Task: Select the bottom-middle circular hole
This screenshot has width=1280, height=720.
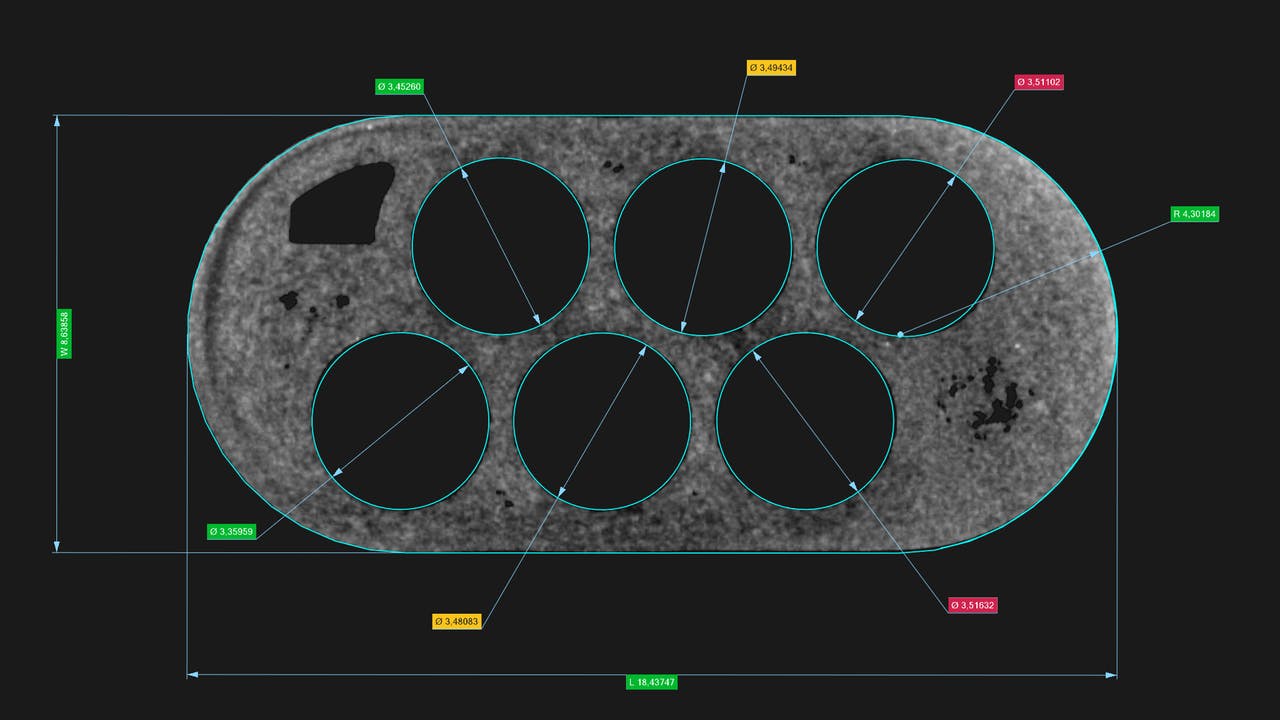Action: [602, 421]
